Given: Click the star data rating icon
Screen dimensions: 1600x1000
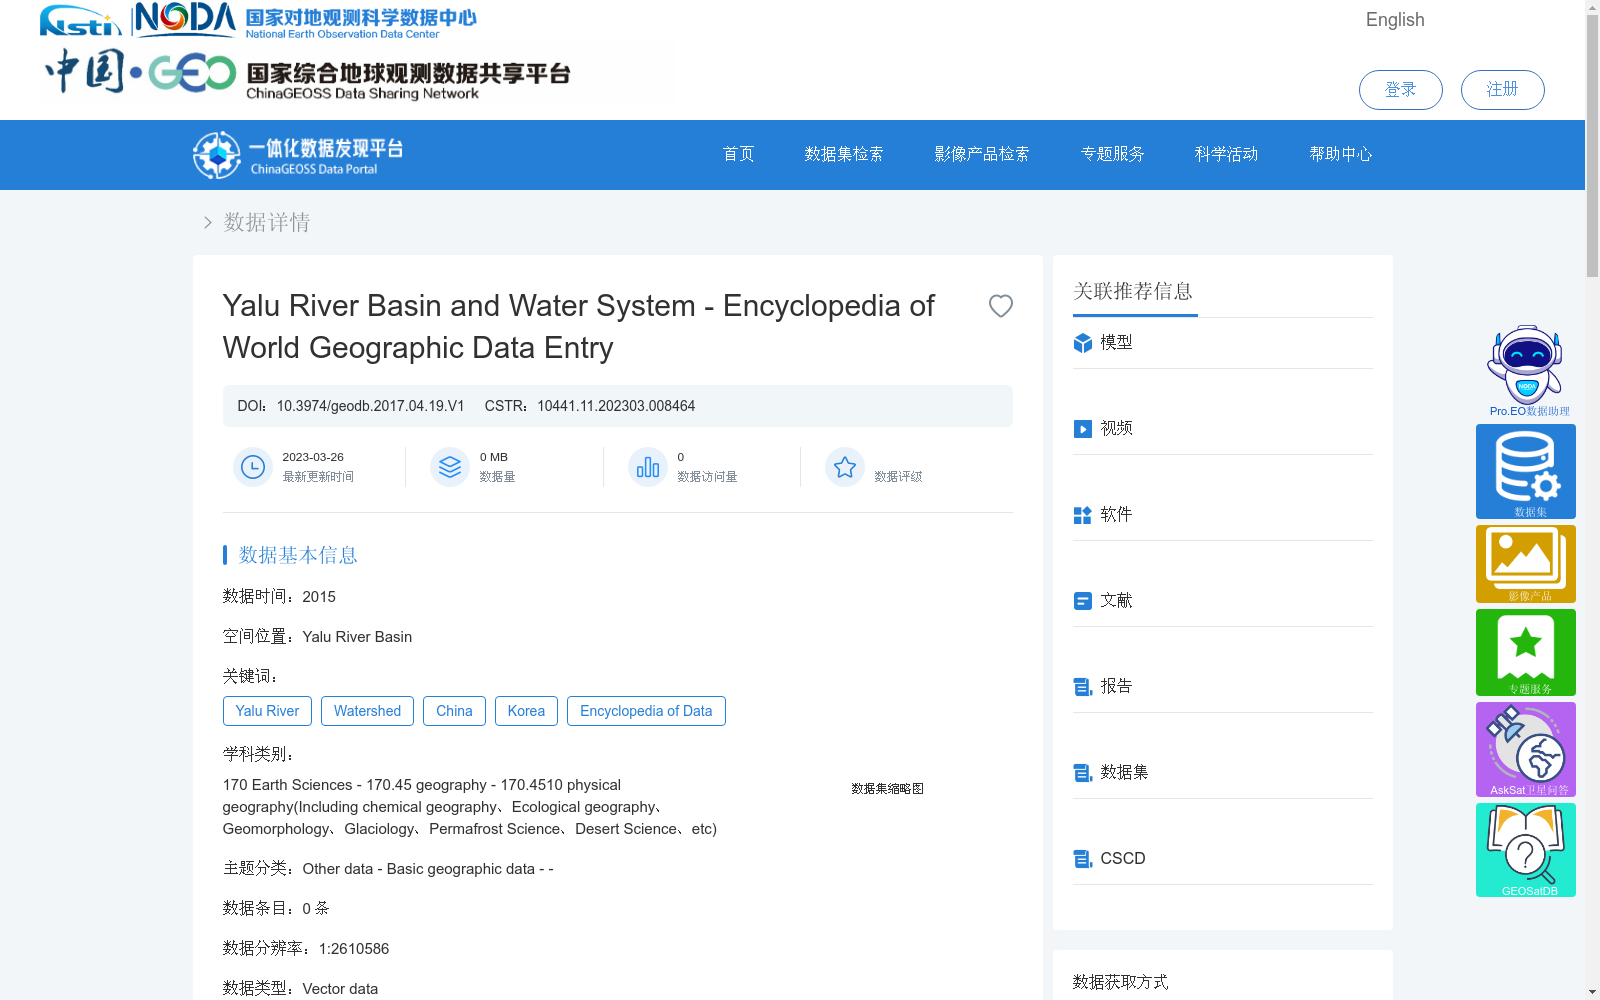Looking at the screenshot, I should point(845,467).
